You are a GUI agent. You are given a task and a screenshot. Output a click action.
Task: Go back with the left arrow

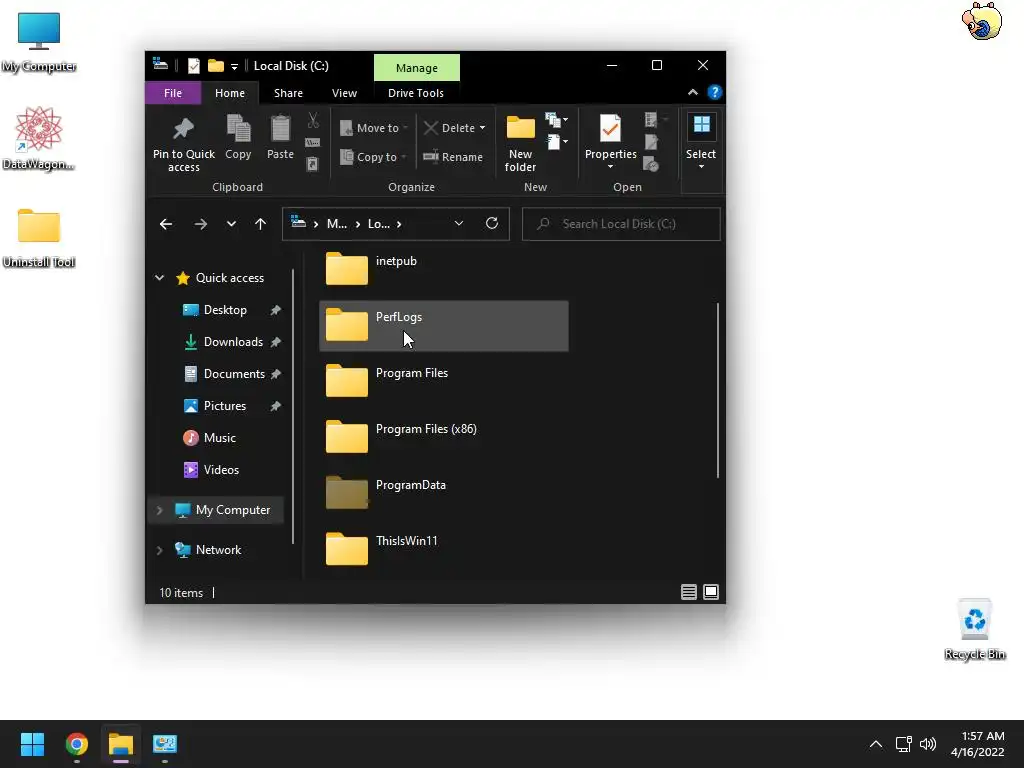tap(166, 224)
